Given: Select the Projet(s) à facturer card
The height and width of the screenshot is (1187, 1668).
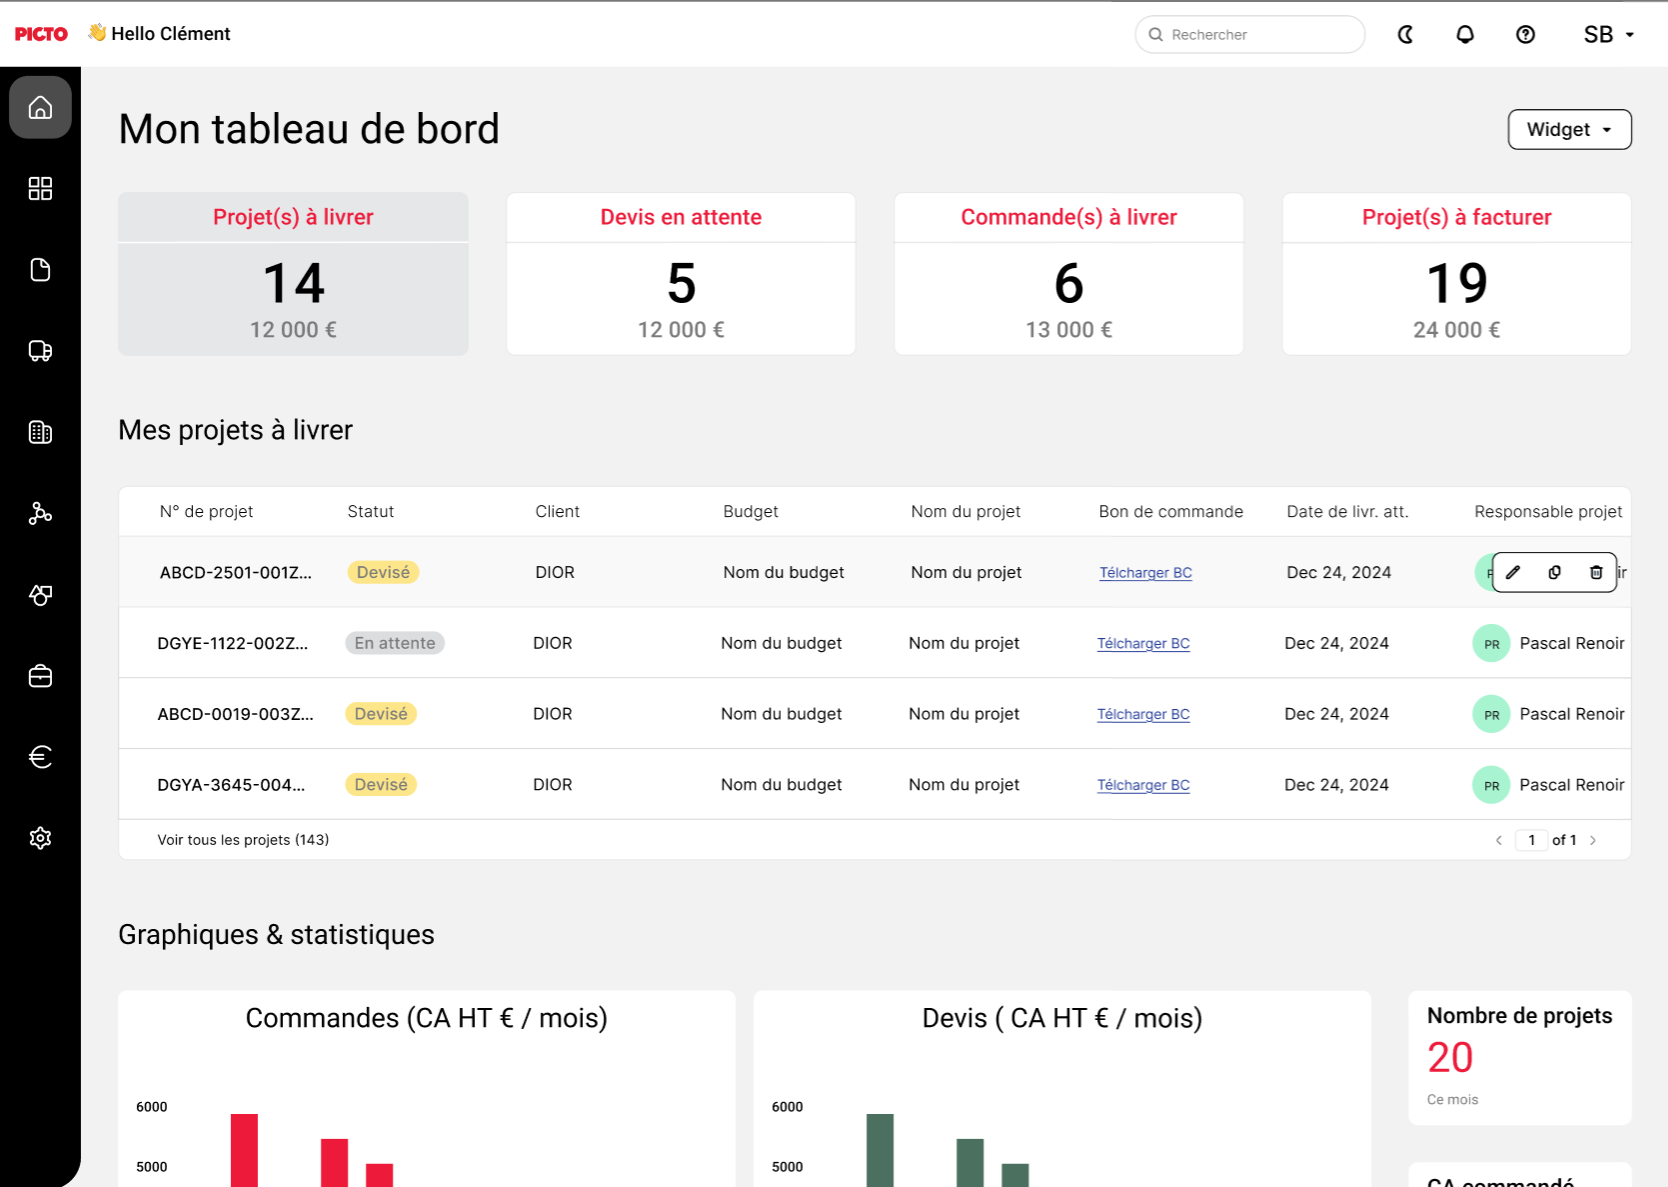Looking at the screenshot, I should (x=1457, y=274).
